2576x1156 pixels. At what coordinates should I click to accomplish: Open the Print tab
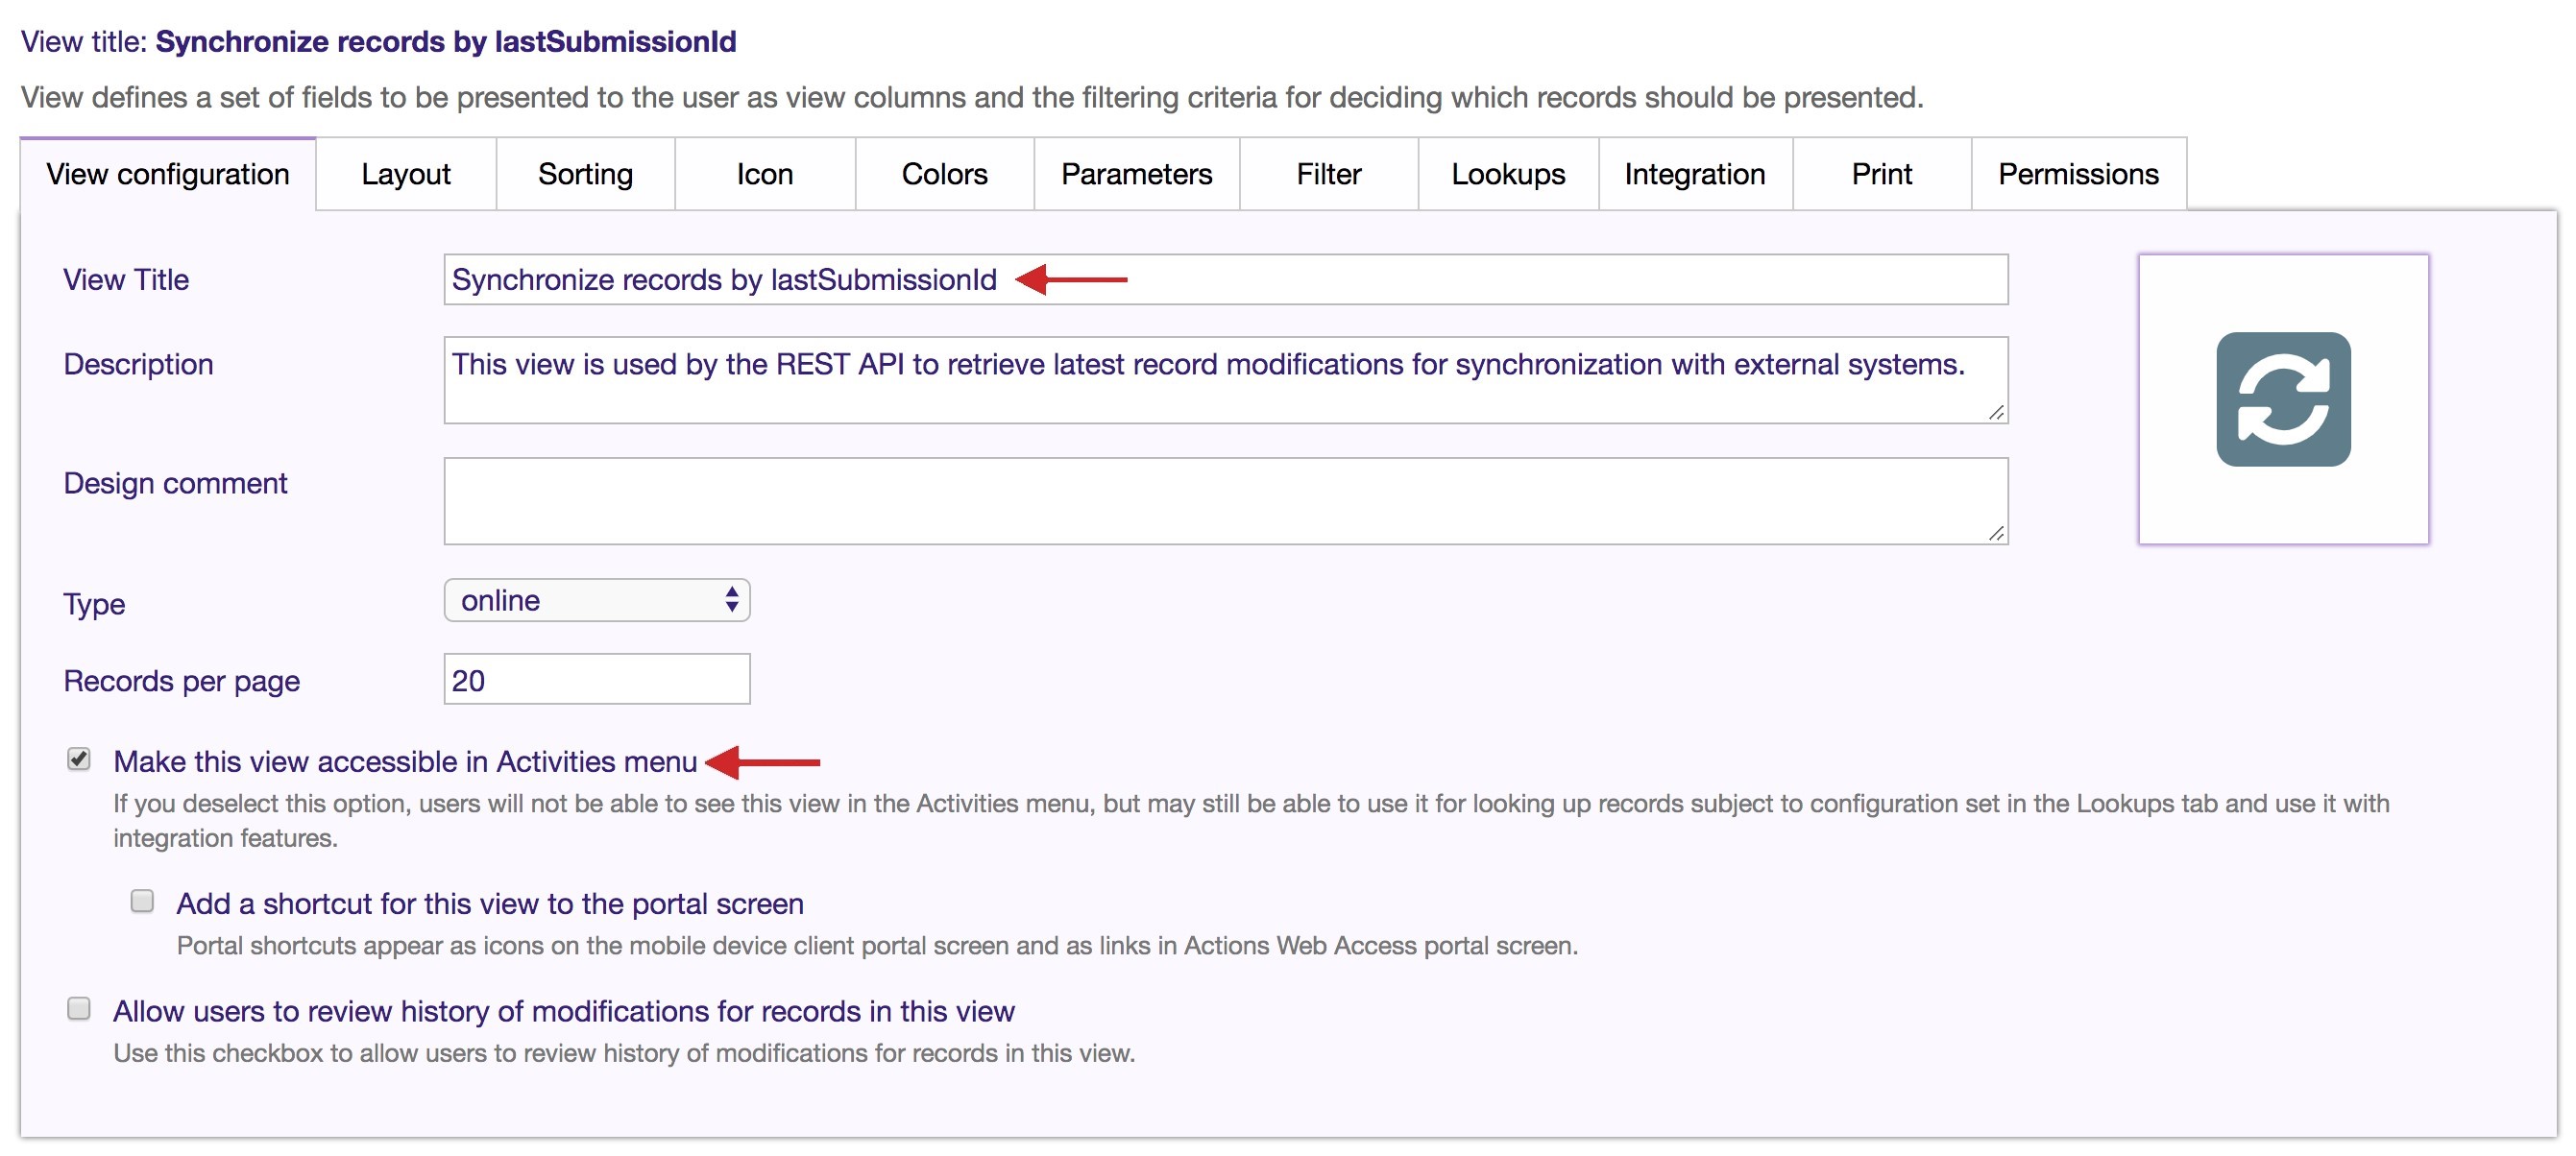[1882, 173]
